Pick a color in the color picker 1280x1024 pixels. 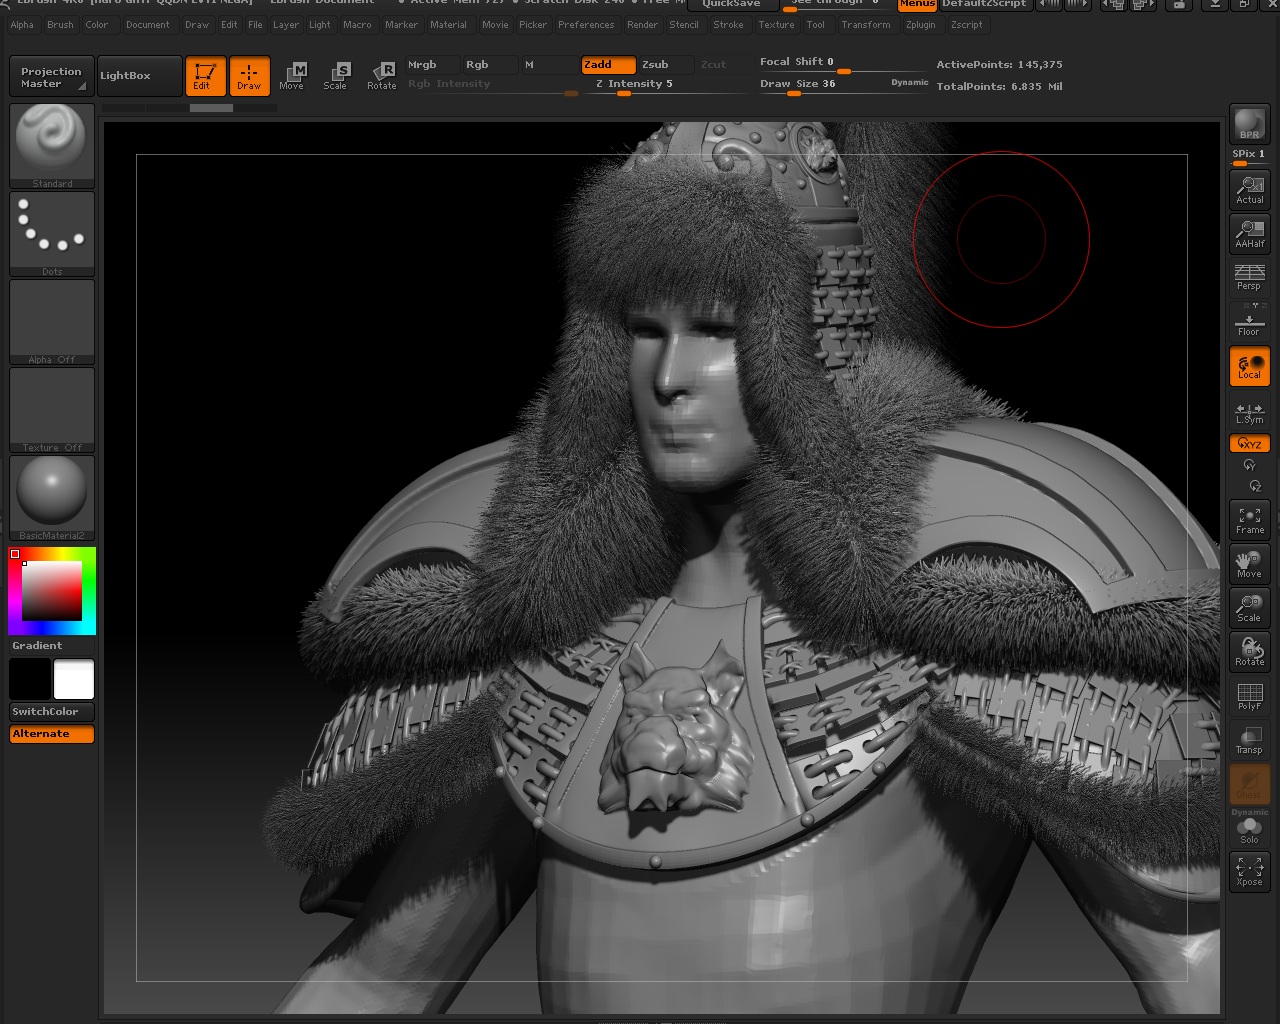52,590
